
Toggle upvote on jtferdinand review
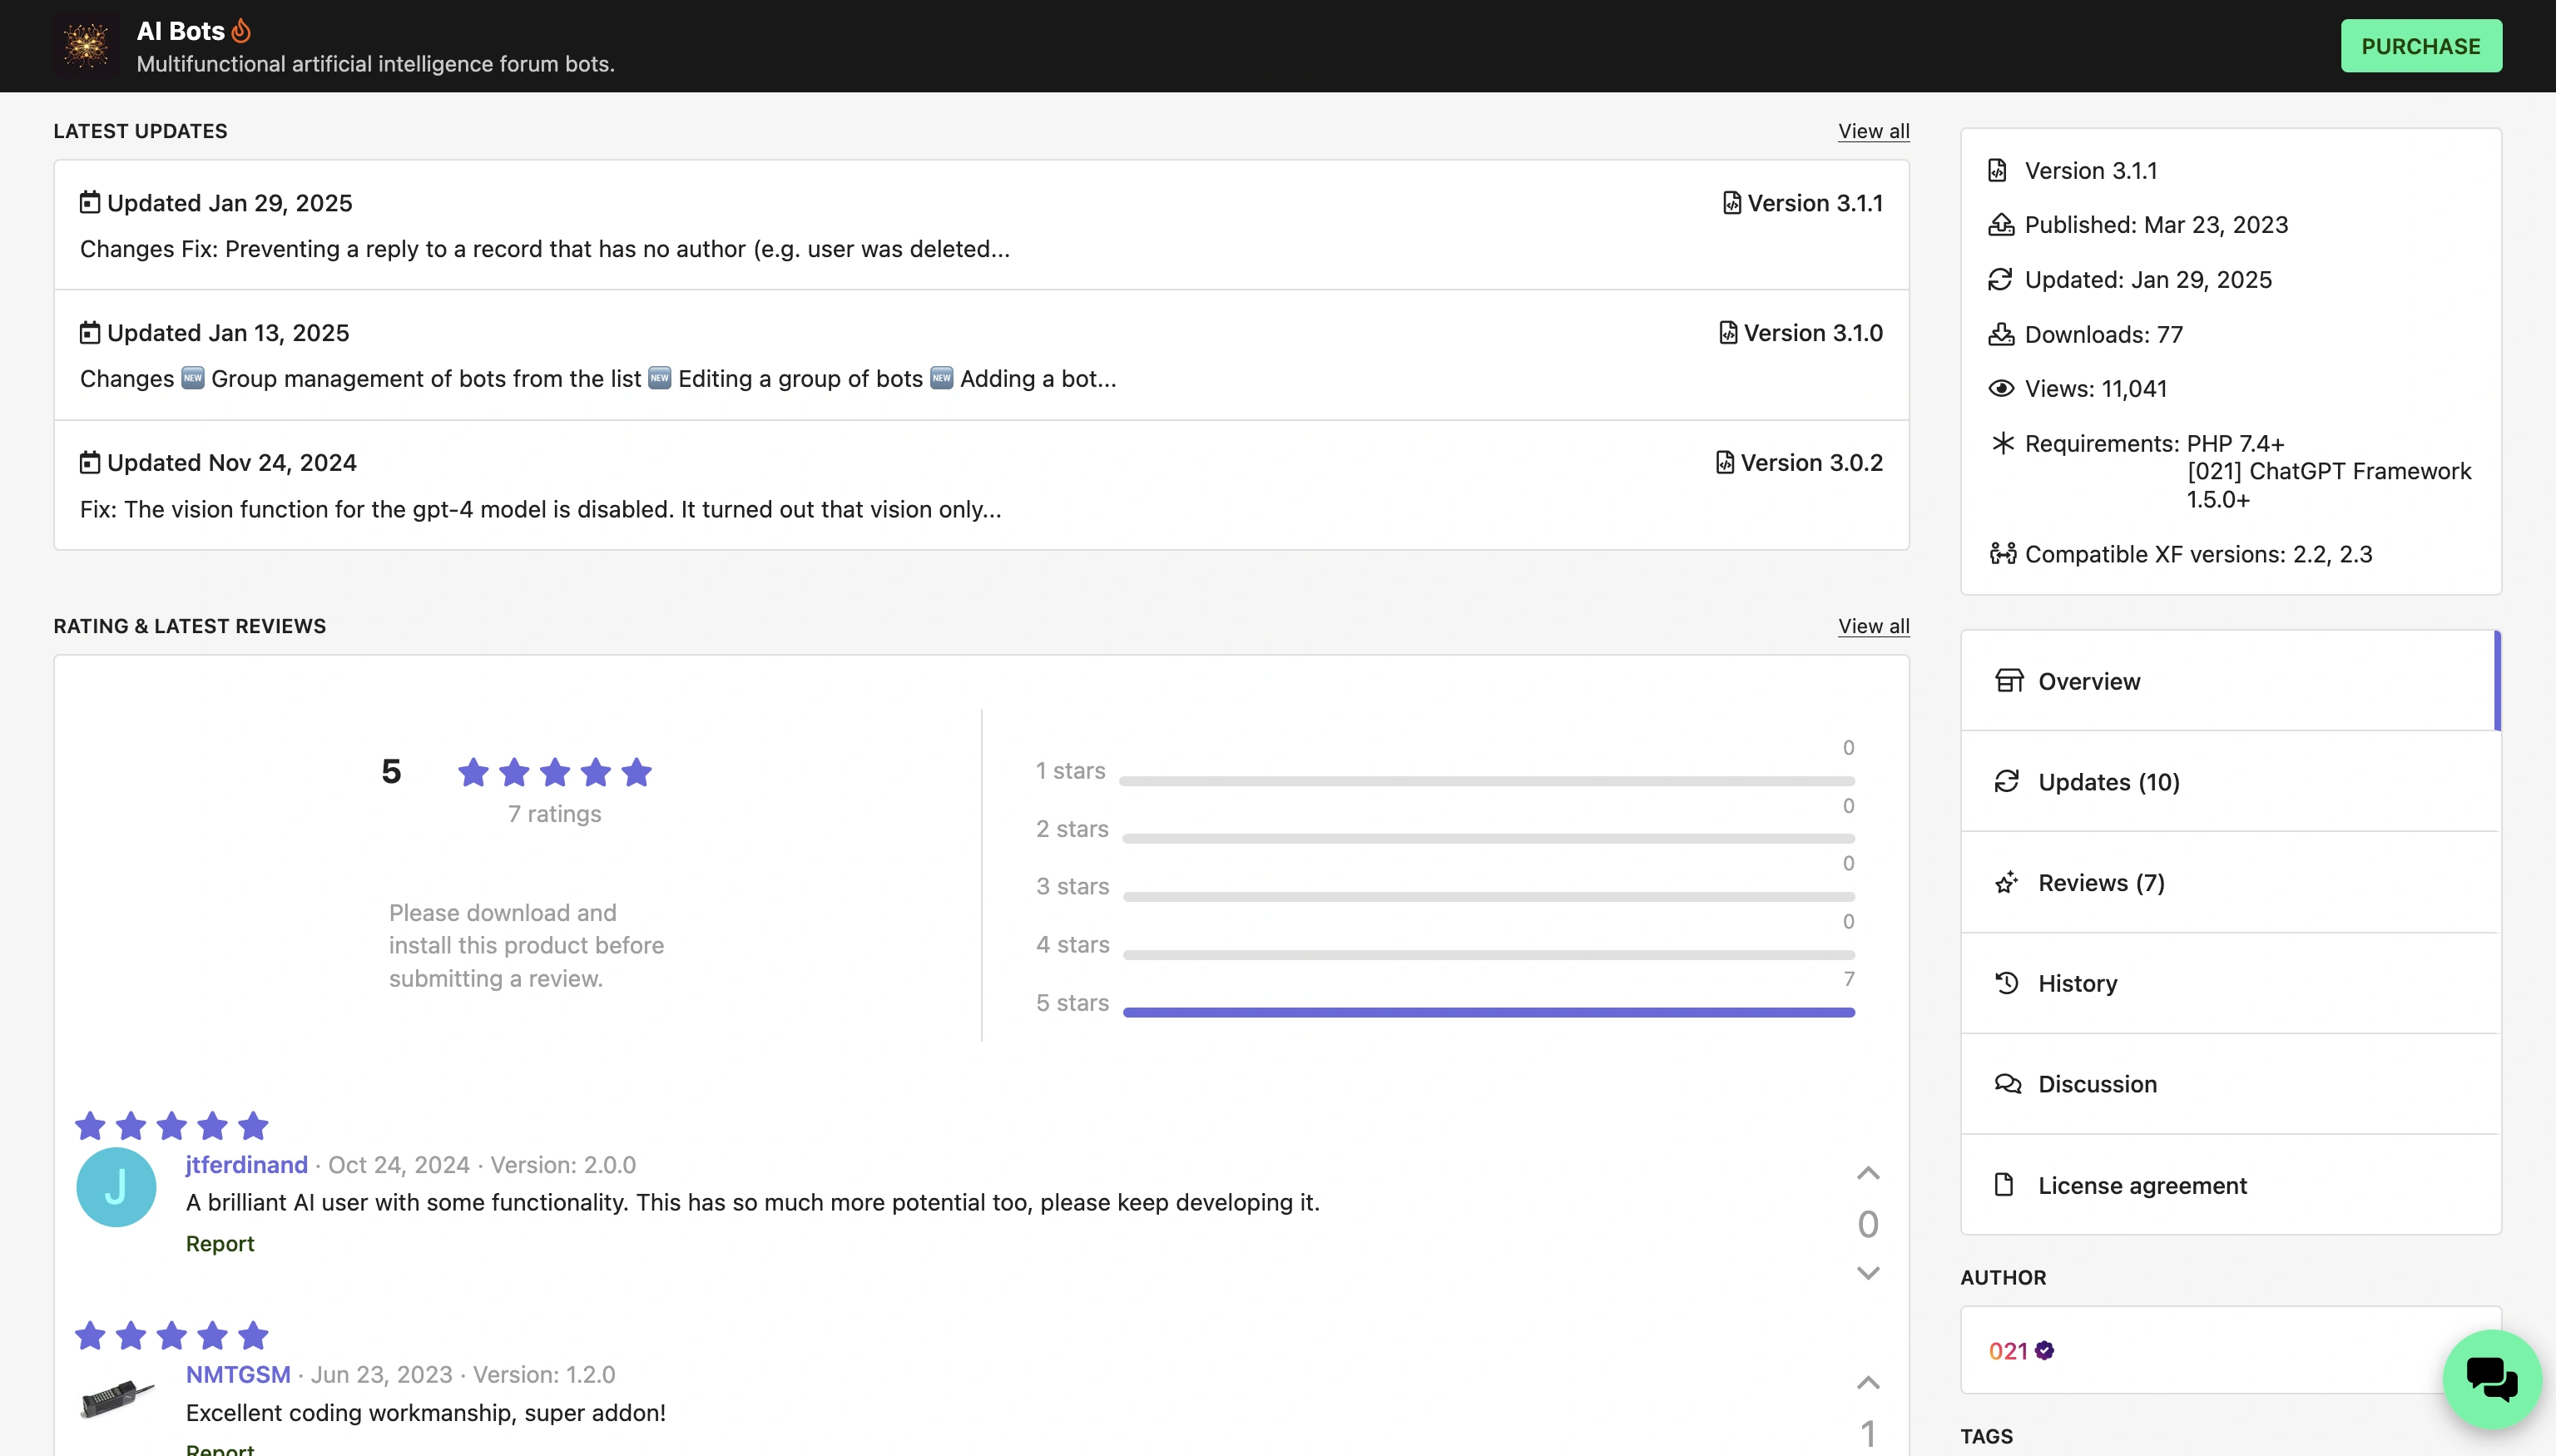[1868, 1173]
